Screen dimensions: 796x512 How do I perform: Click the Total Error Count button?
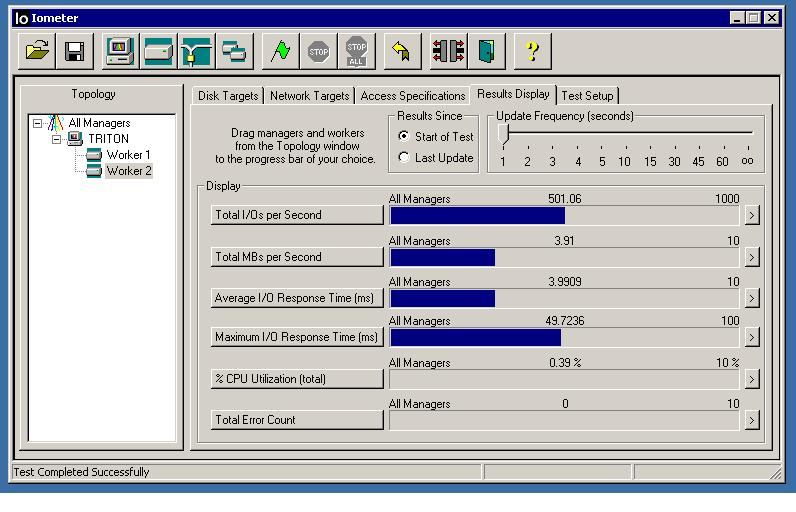tap(297, 420)
